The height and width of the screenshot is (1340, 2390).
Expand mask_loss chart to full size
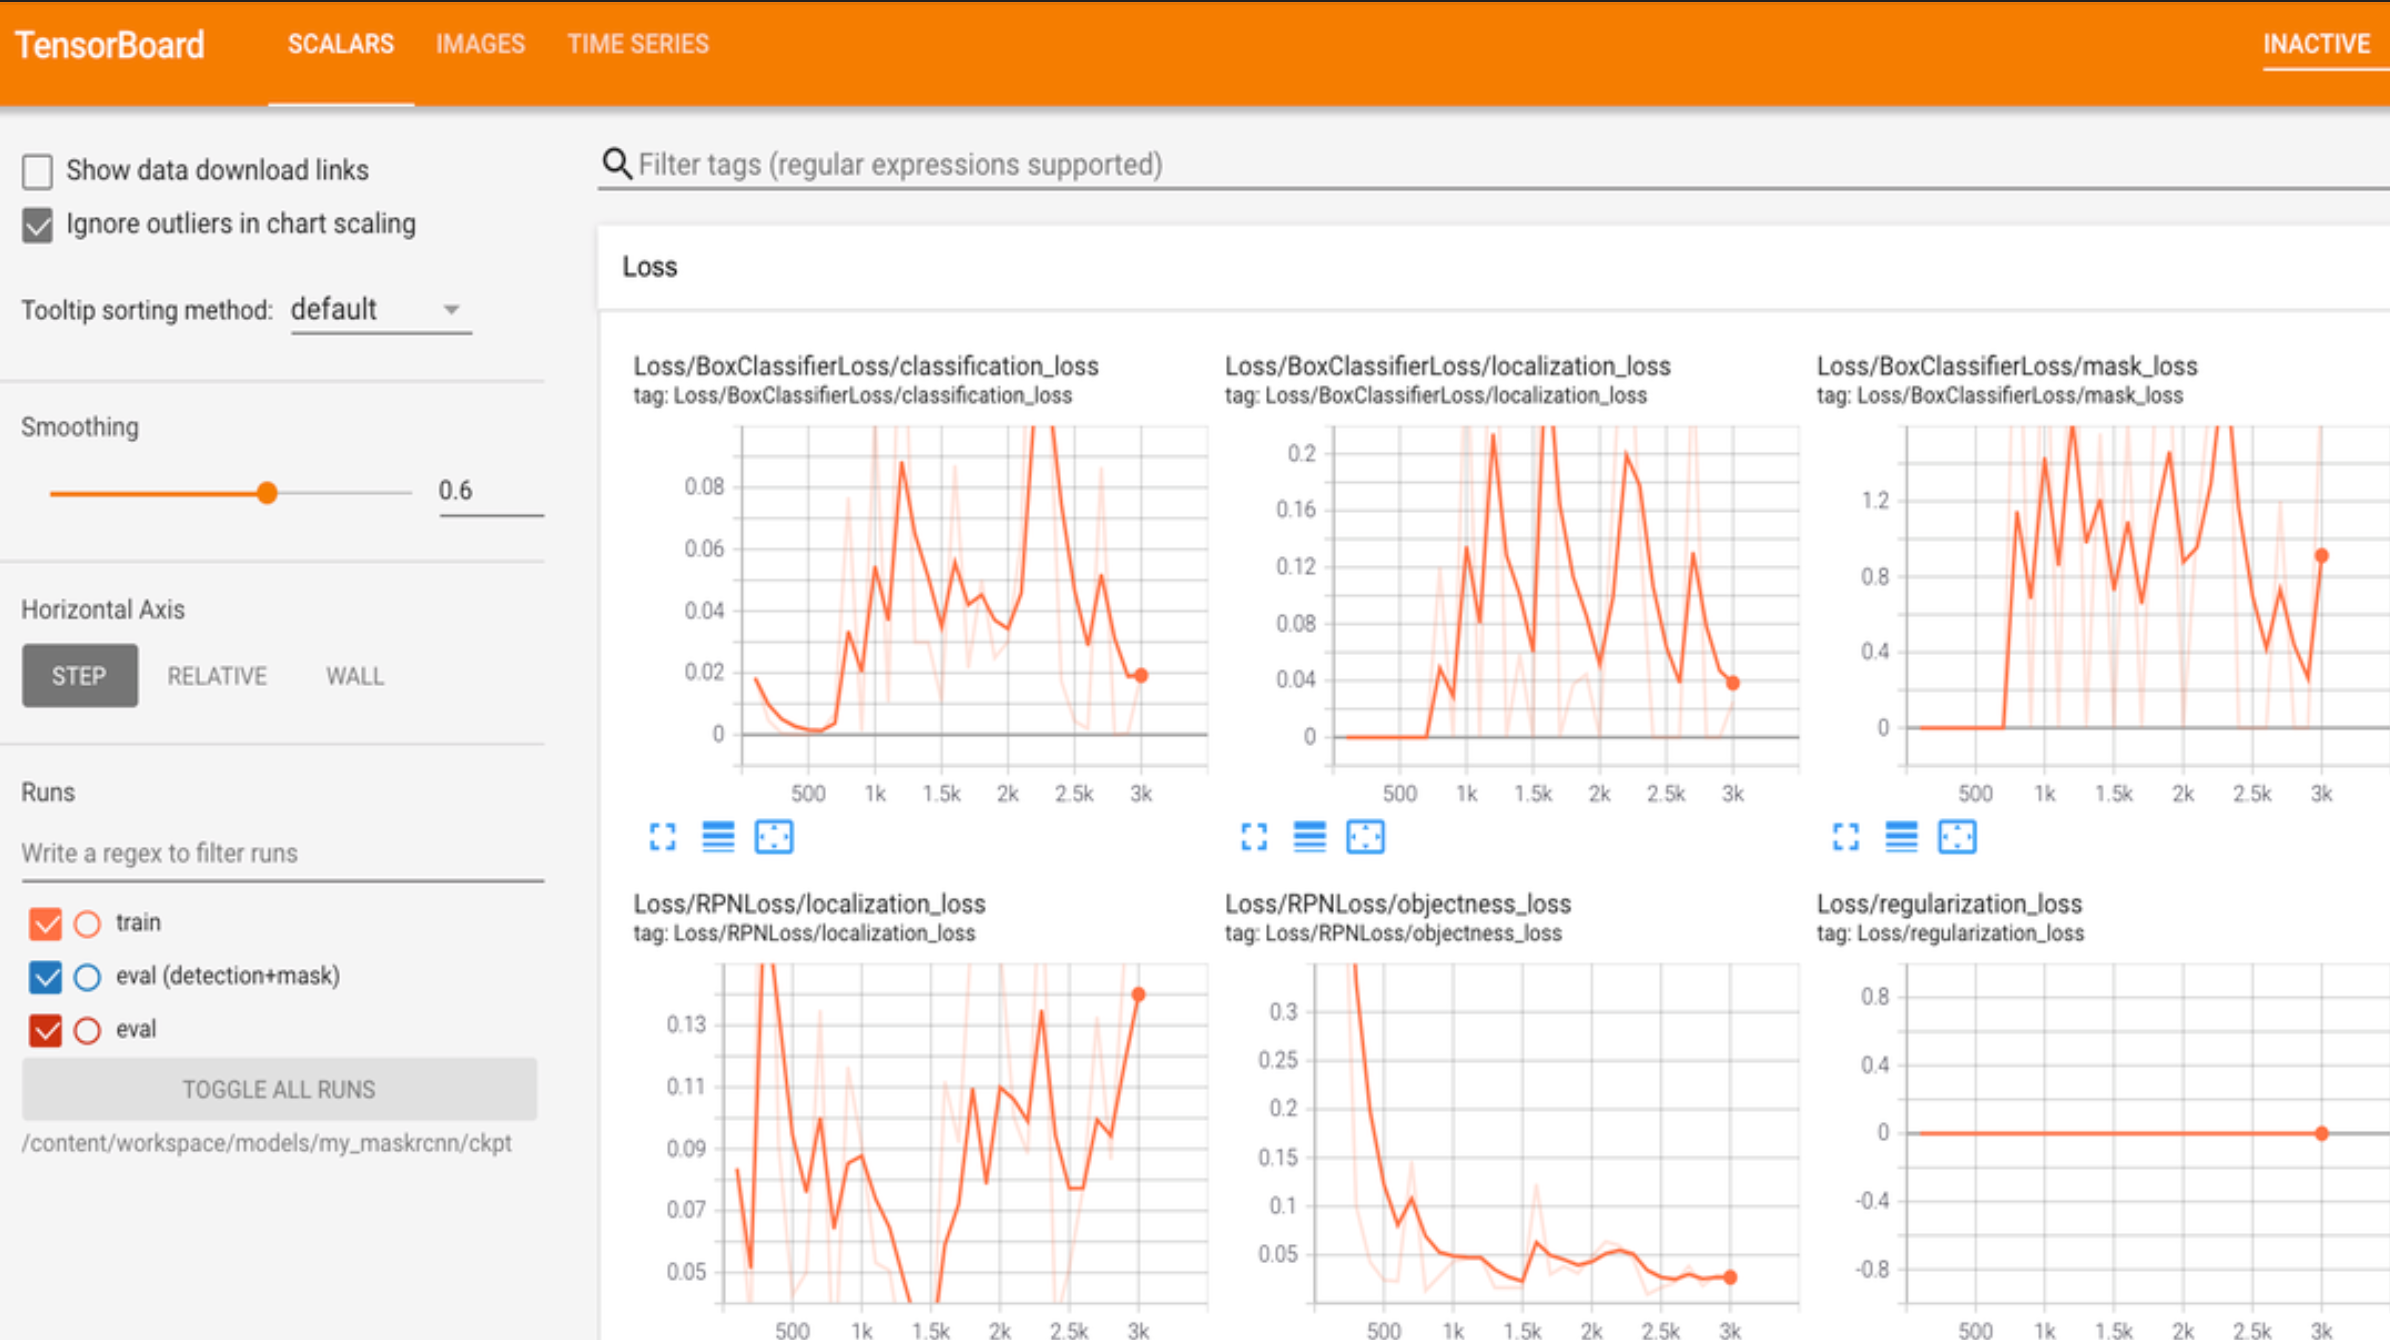point(1846,836)
